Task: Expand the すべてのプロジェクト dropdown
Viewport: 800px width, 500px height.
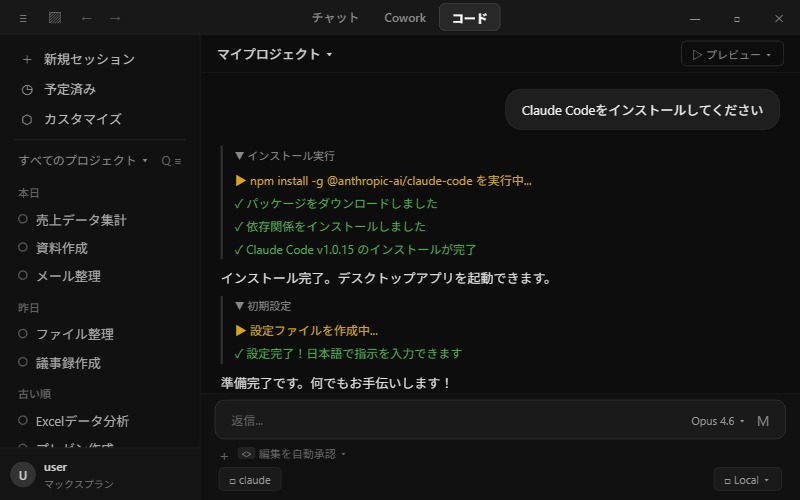Action: (x=83, y=160)
